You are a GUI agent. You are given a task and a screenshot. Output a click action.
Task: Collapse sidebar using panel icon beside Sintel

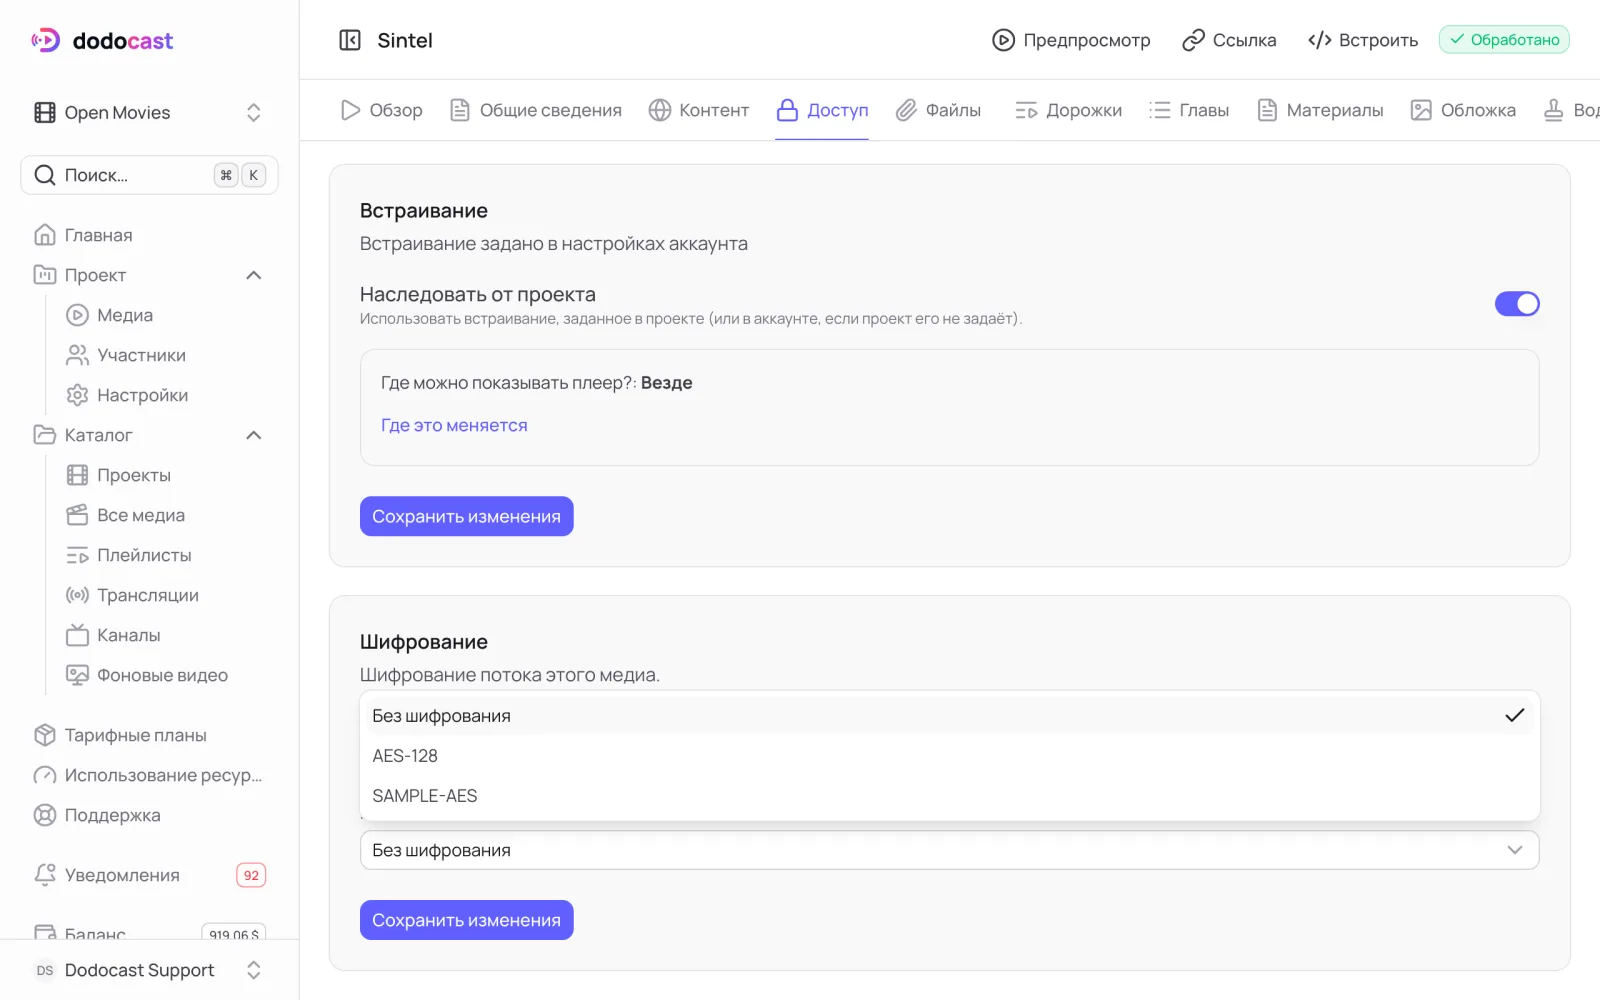[350, 40]
